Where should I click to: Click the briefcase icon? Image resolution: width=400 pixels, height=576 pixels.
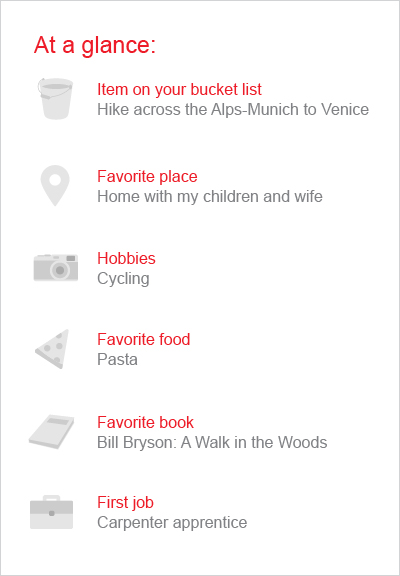tap(51, 512)
